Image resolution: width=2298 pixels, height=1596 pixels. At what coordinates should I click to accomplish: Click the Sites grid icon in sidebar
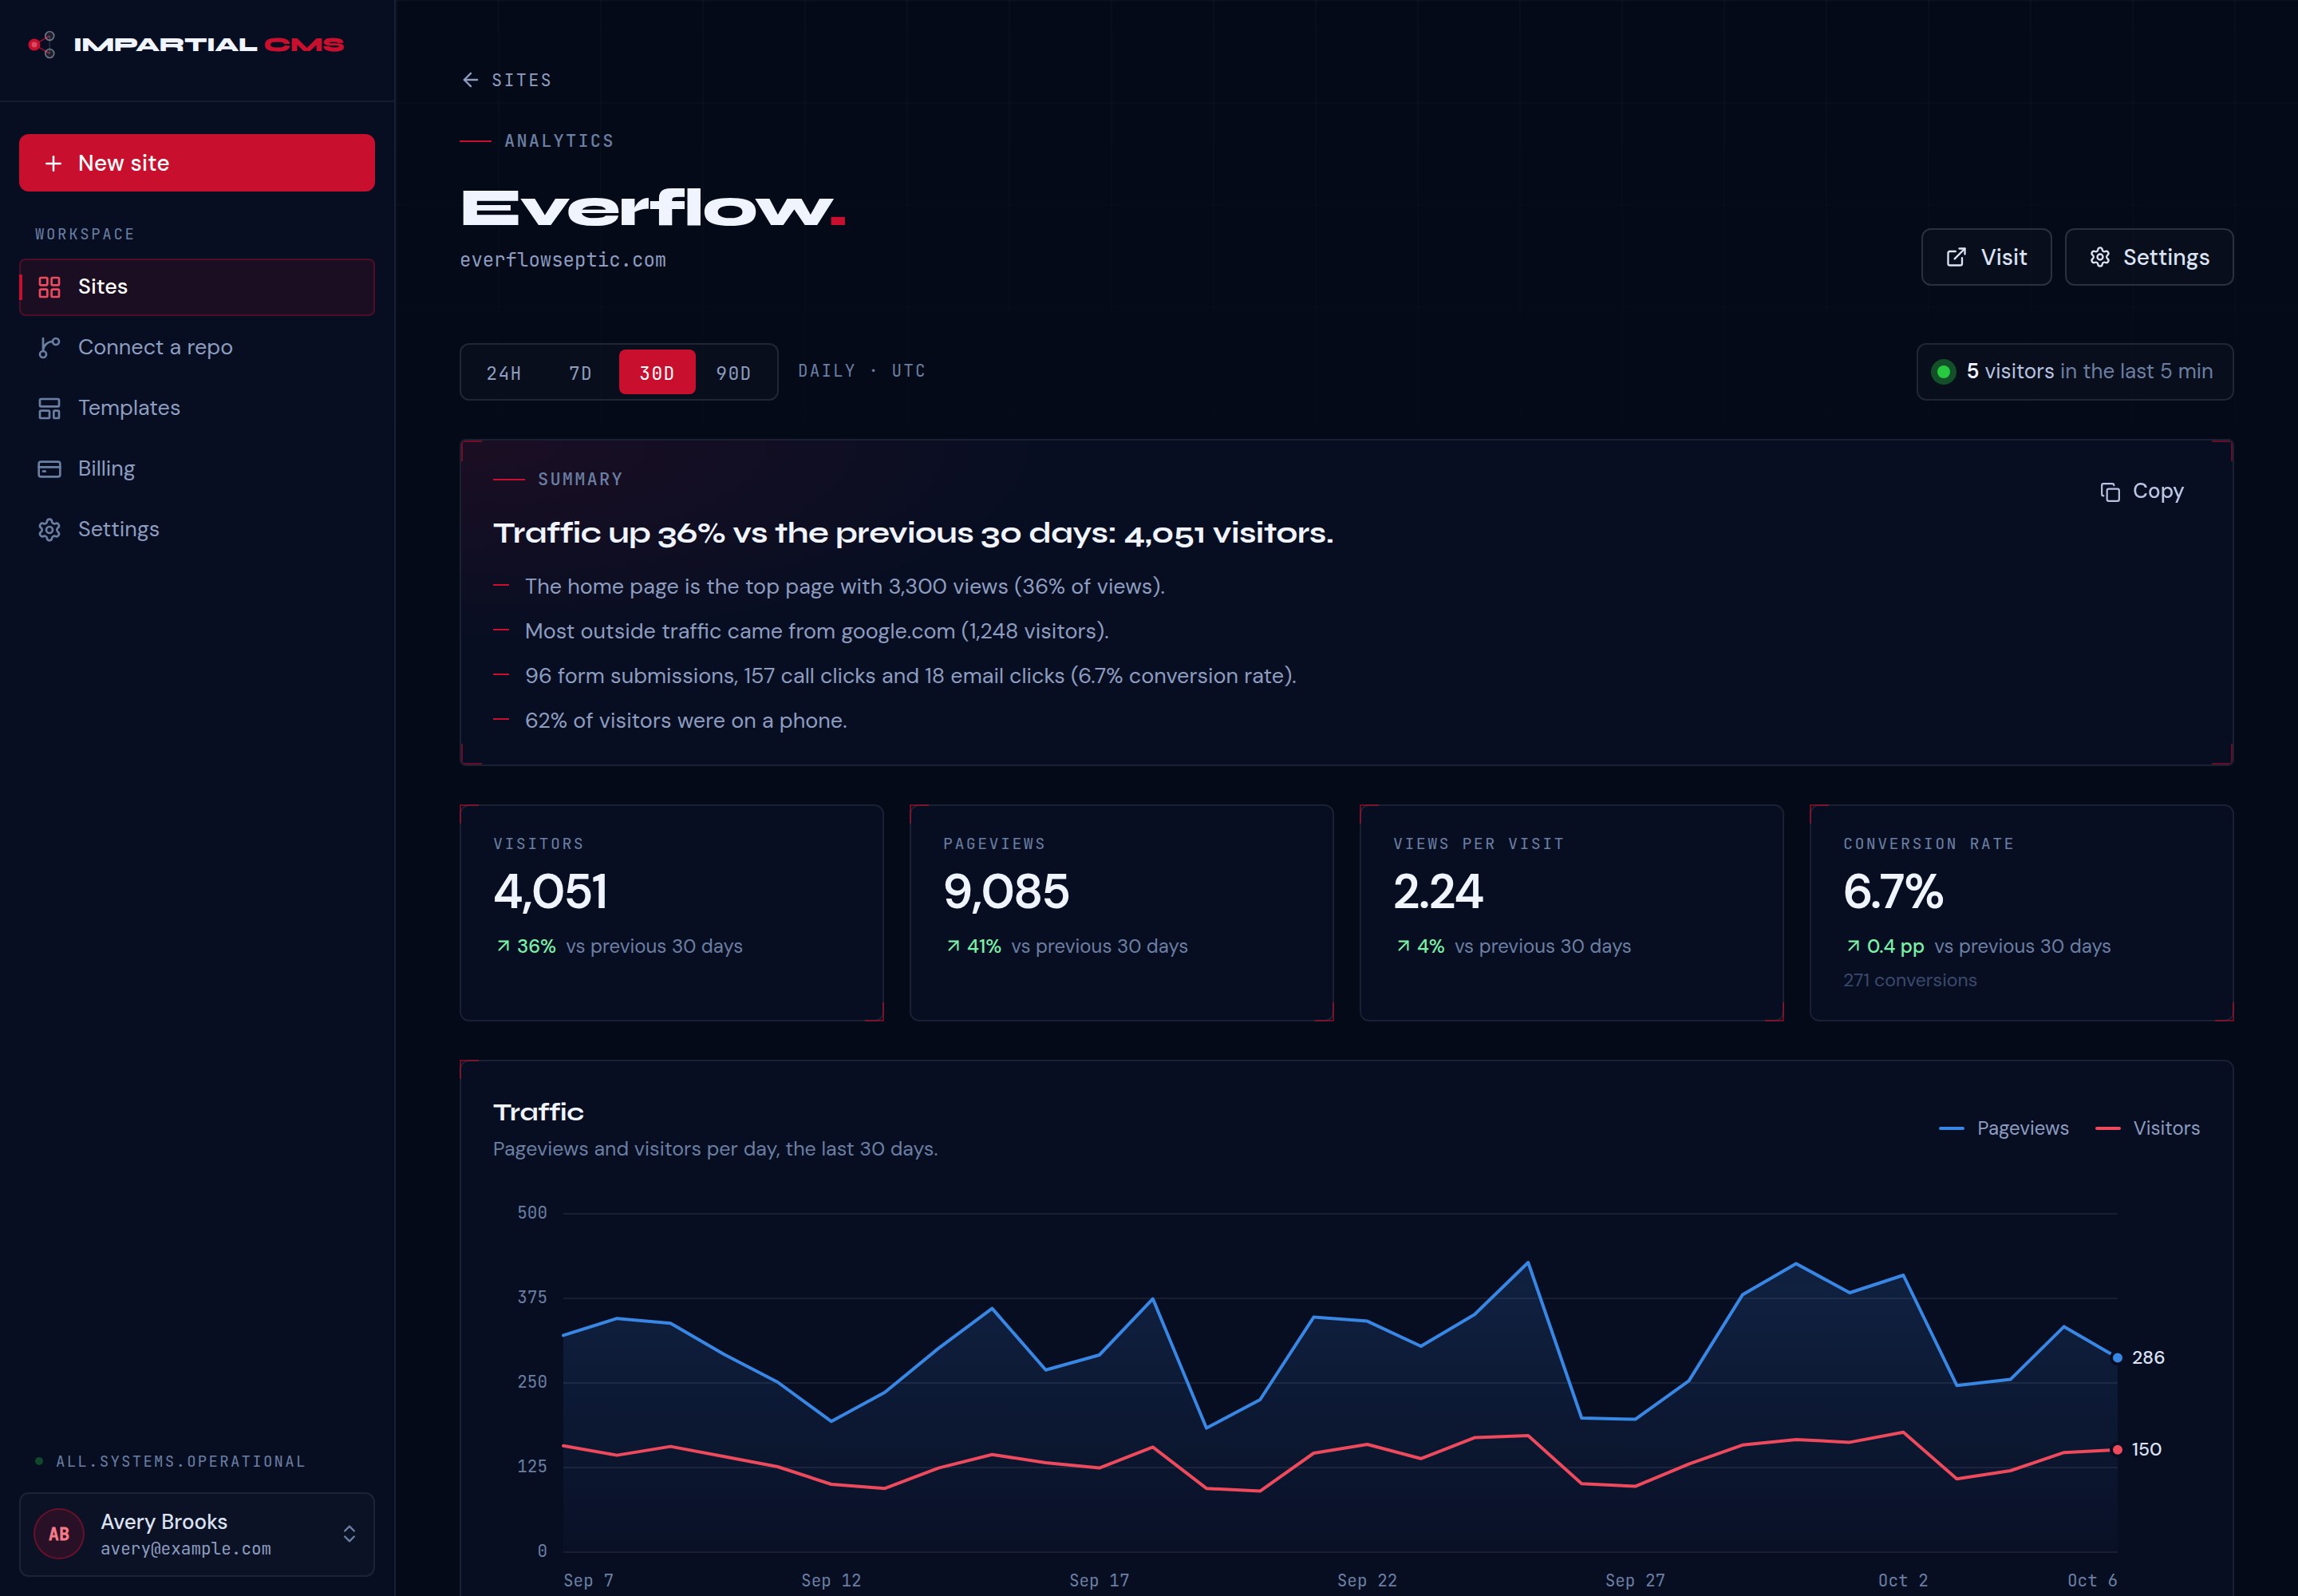(x=49, y=287)
